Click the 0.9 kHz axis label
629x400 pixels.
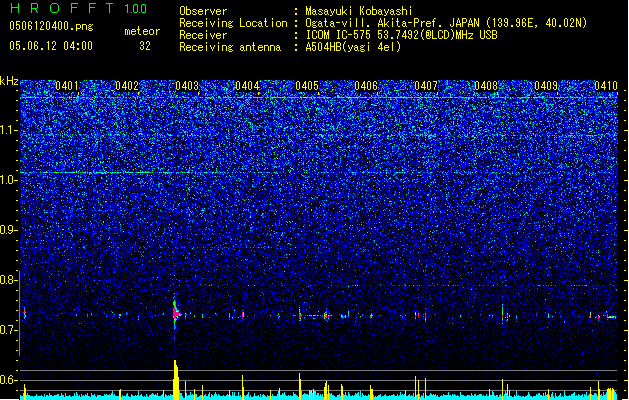point(9,230)
